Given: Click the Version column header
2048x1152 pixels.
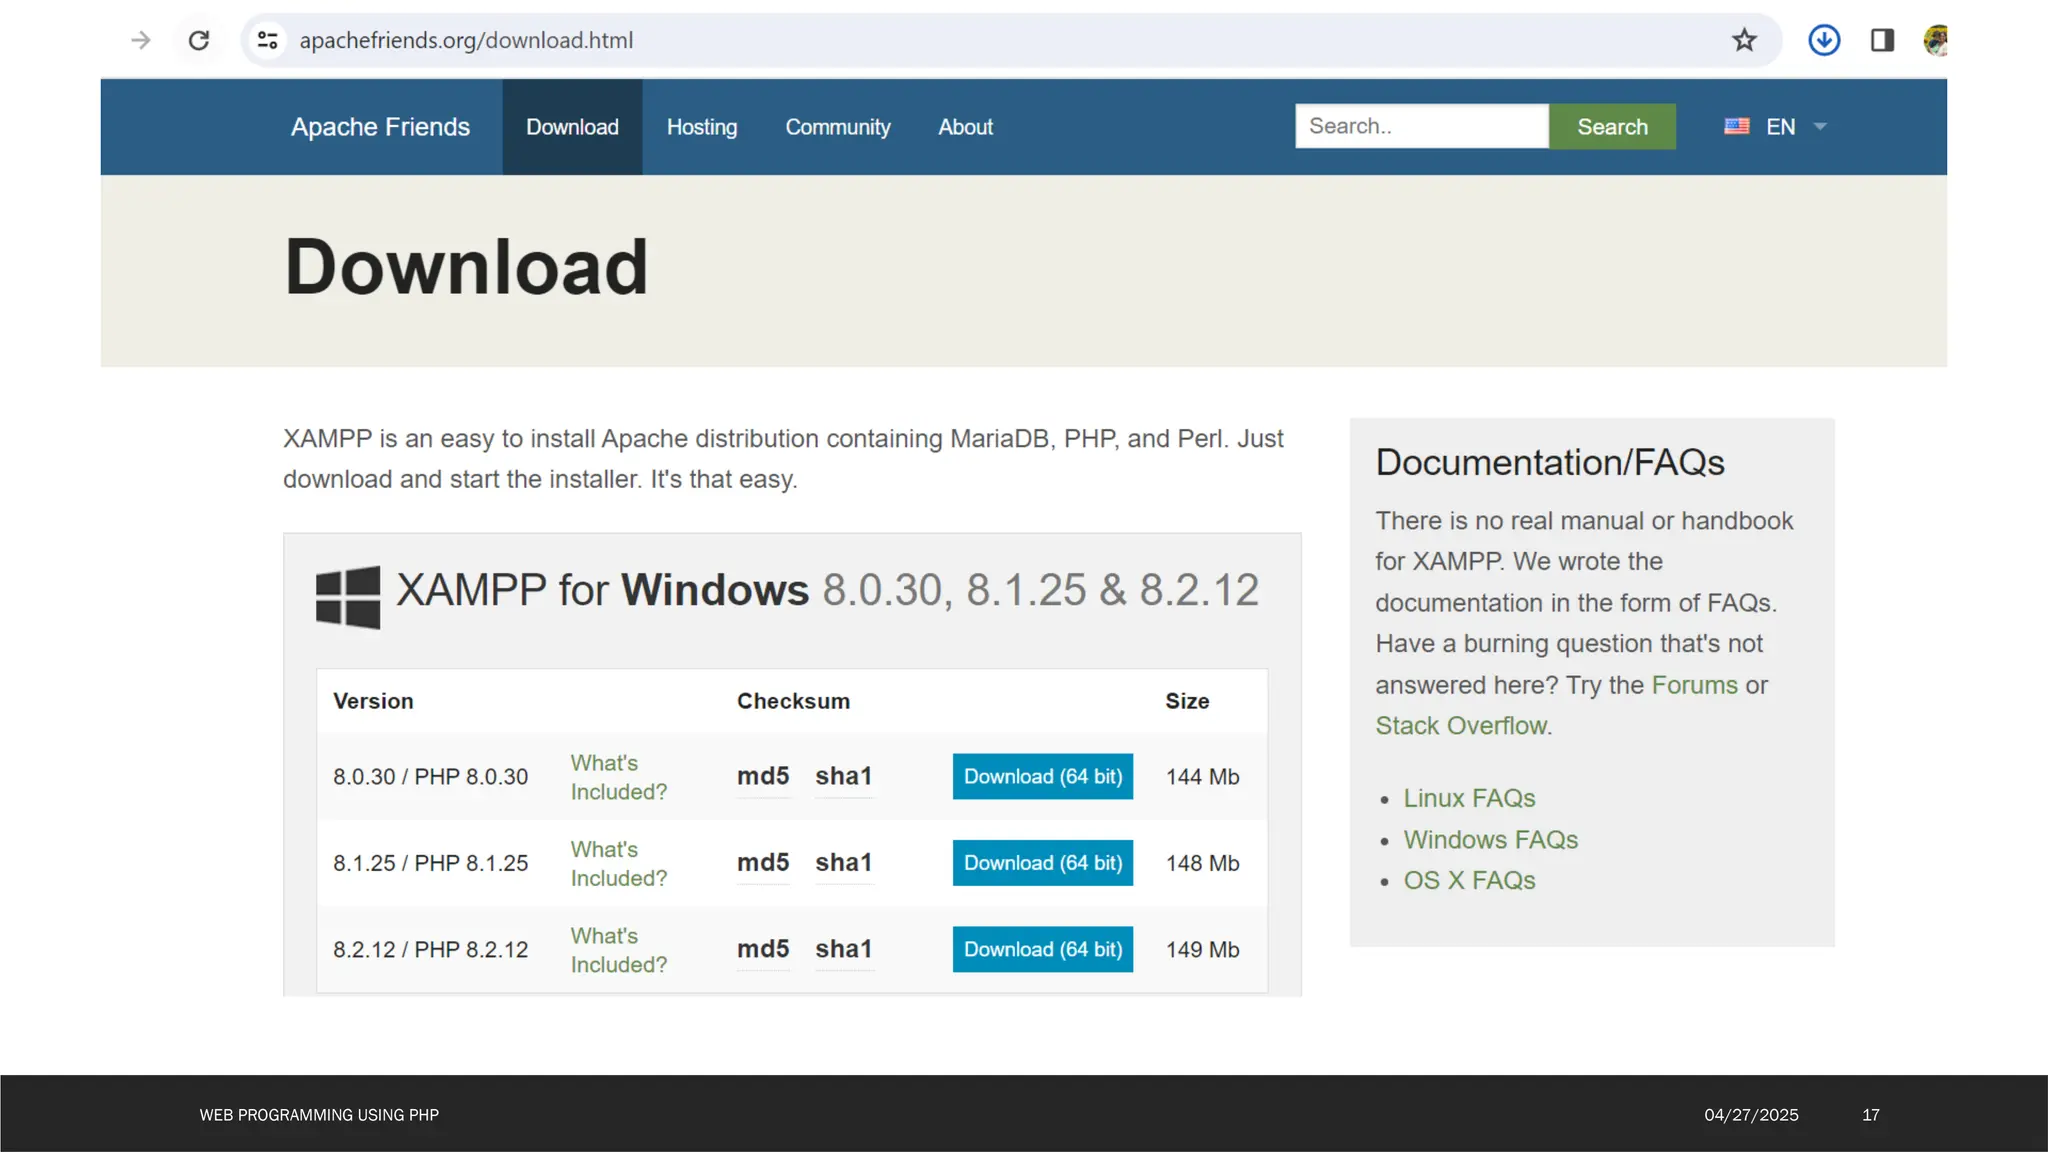Looking at the screenshot, I should pyautogui.click(x=373, y=701).
